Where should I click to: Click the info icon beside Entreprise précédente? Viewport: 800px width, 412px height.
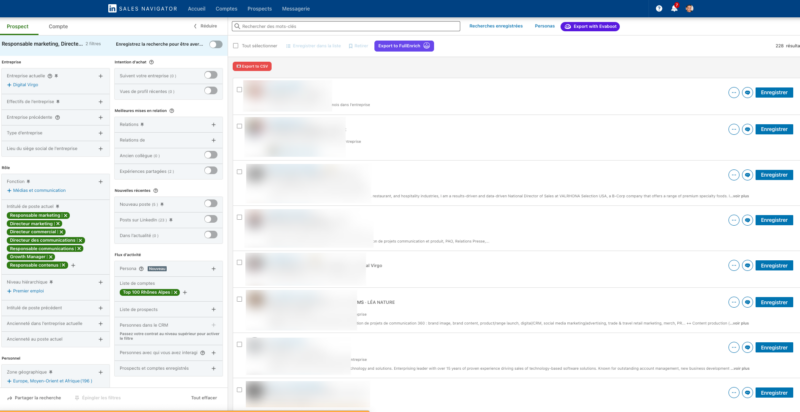[x=57, y=117]
